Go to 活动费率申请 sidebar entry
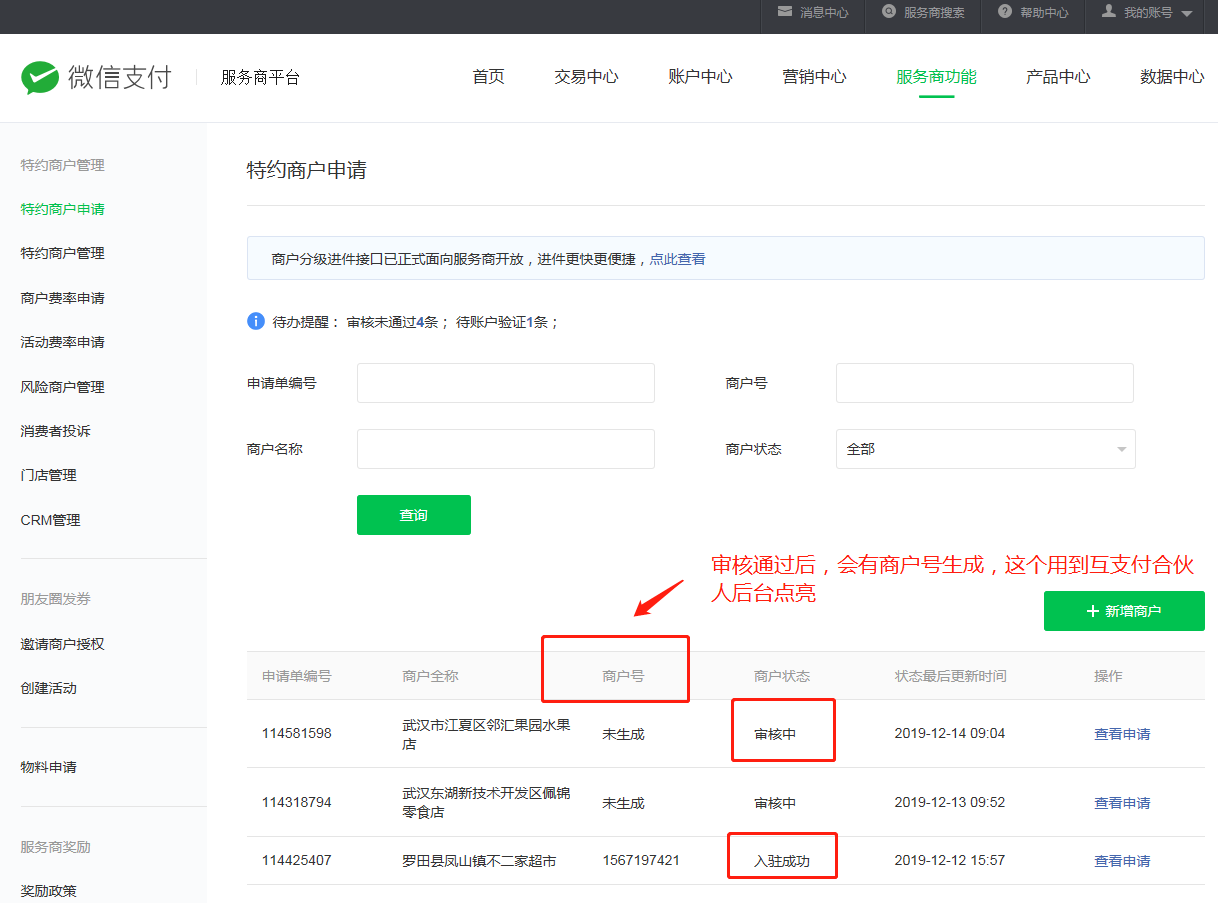1218x903 pixels. (62, 342)
